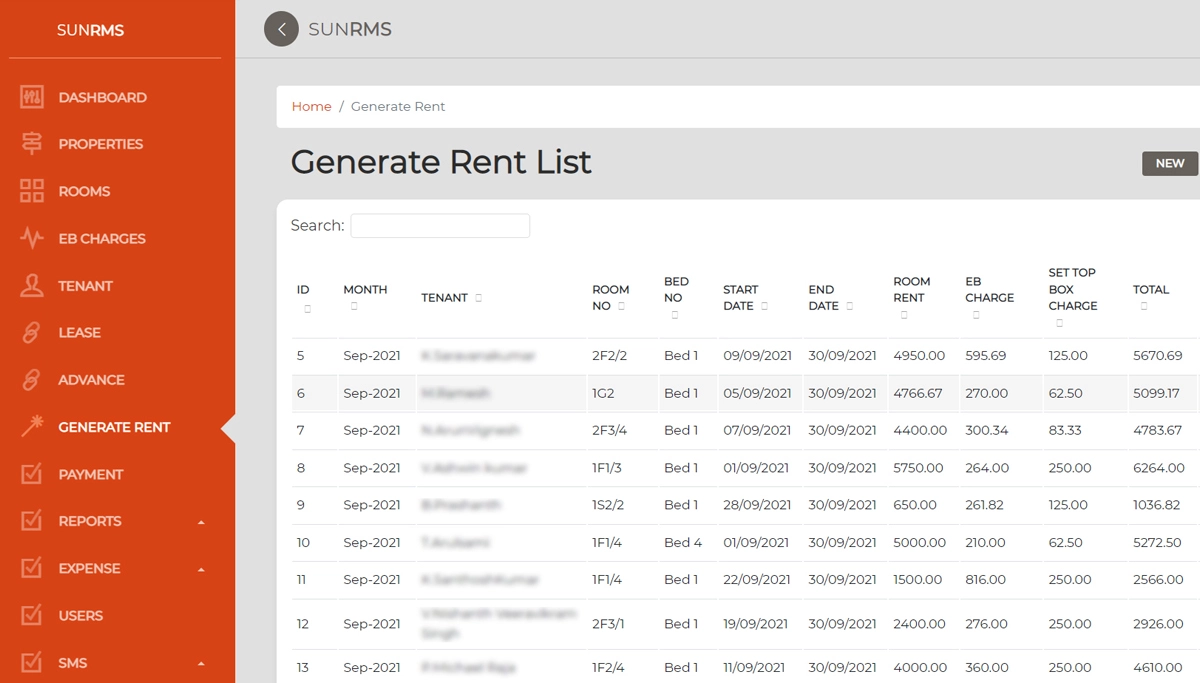Click the Rooms grid icon
The image size is (1200, 683).
(32, 191)
